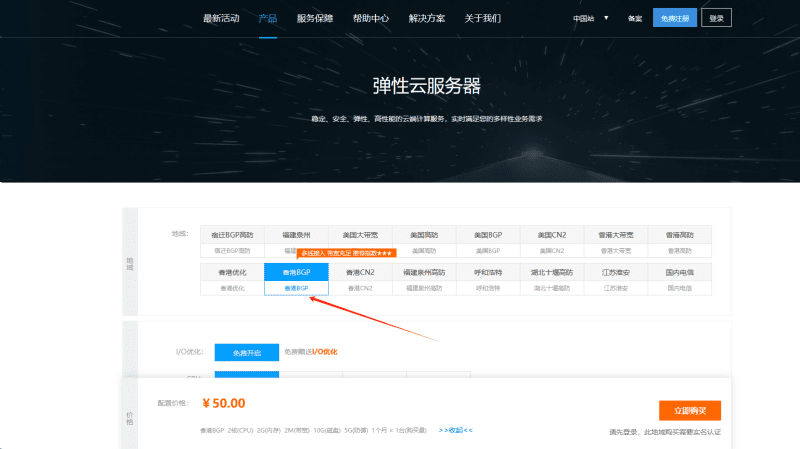Click the orange I/O优化 promo text
800x449 pixels.
pyautogui.click(x=324, y=352)
